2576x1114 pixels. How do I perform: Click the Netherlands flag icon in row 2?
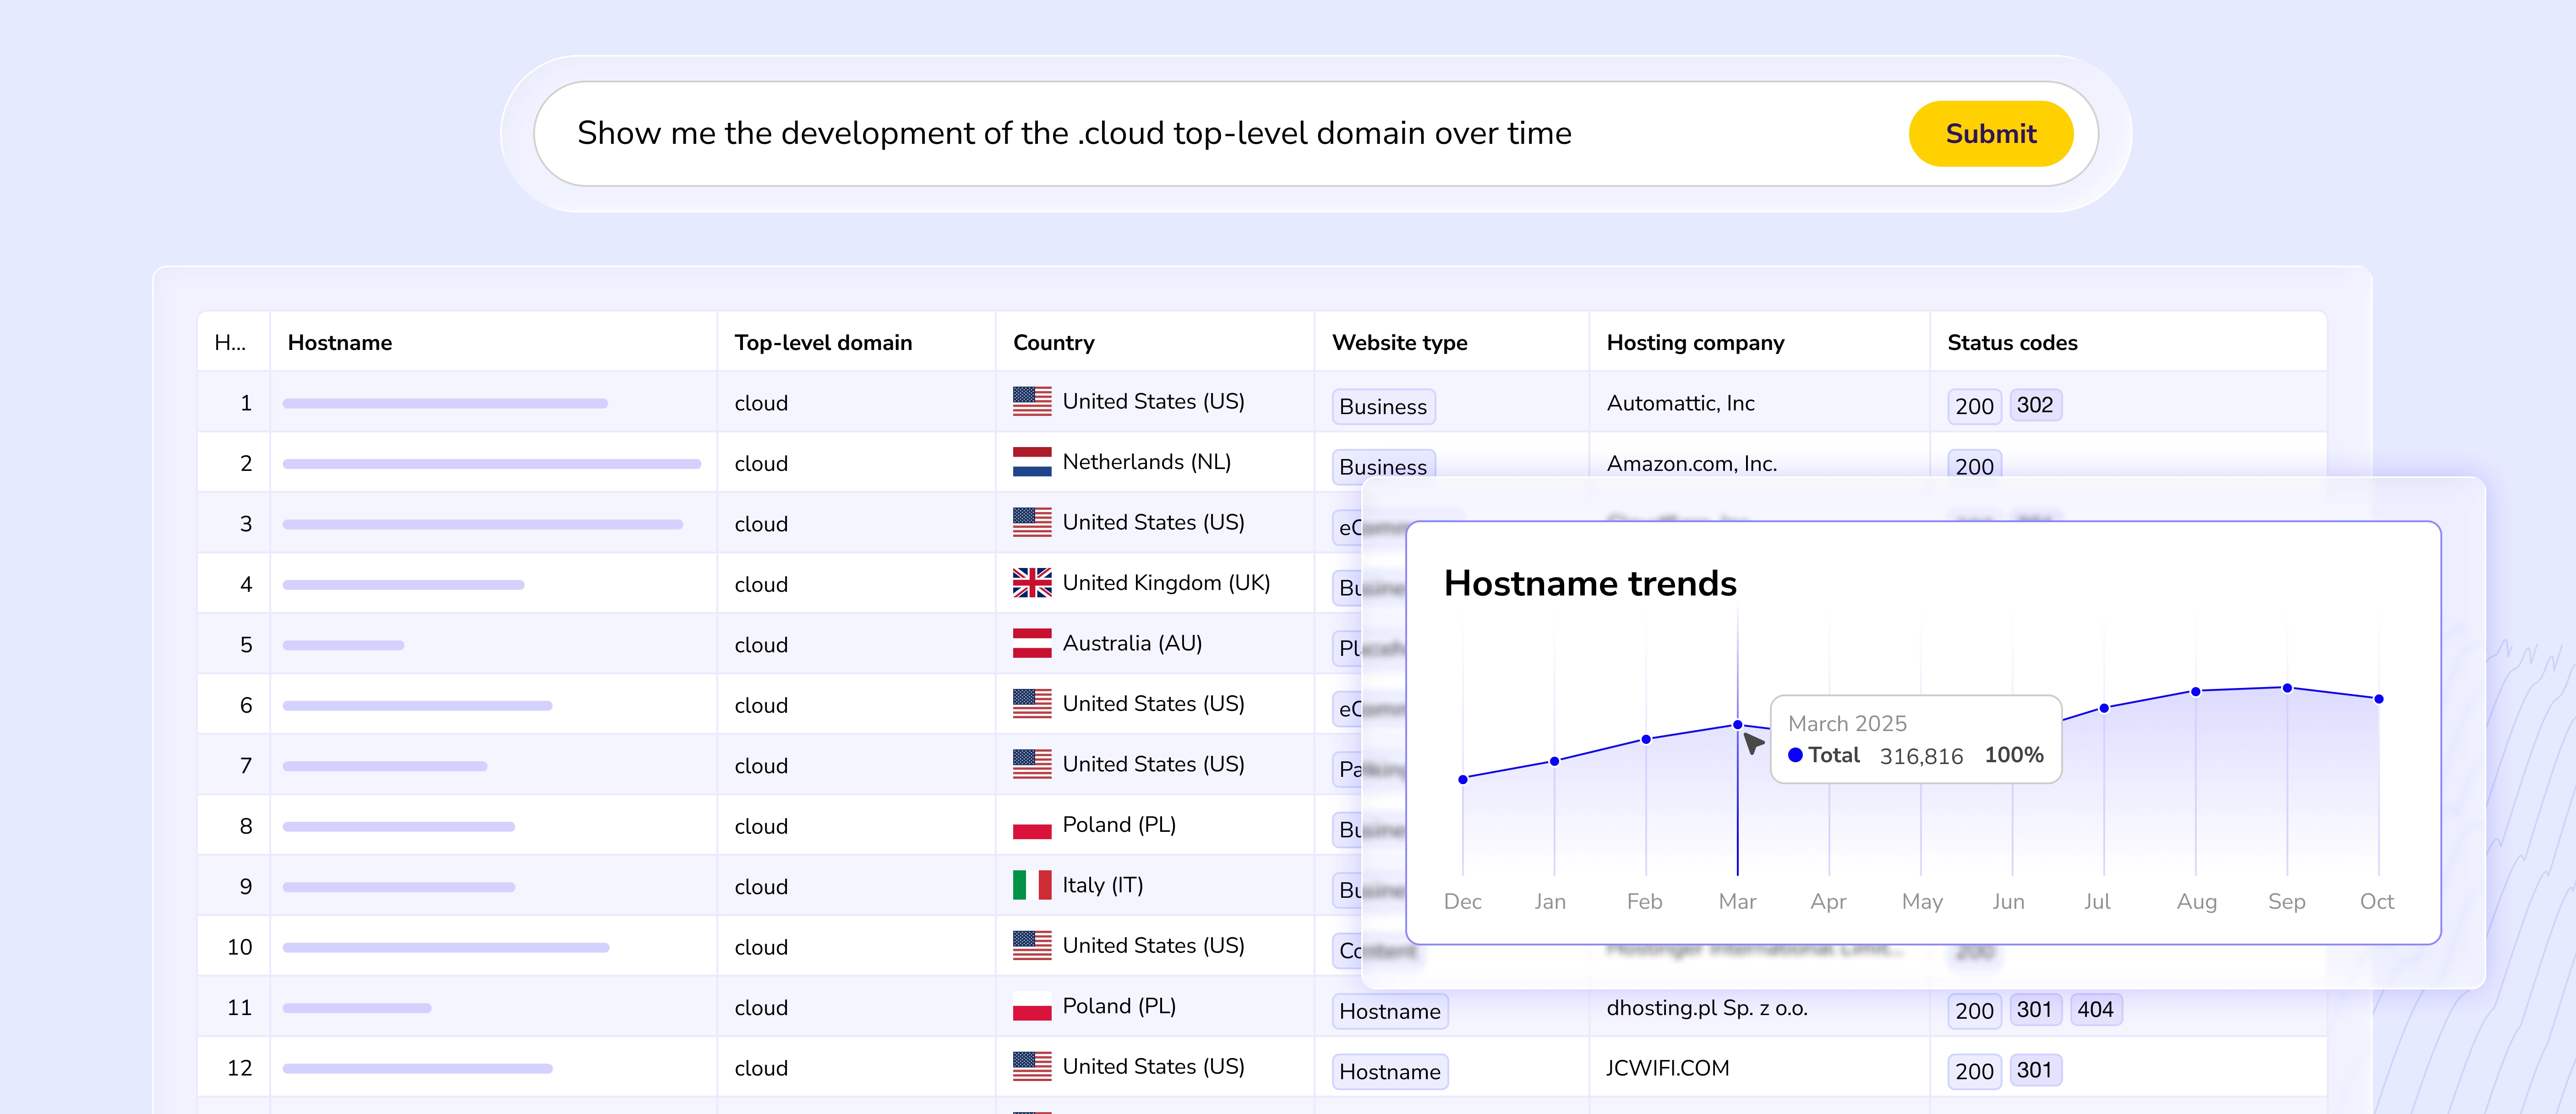pos(1031,462)
